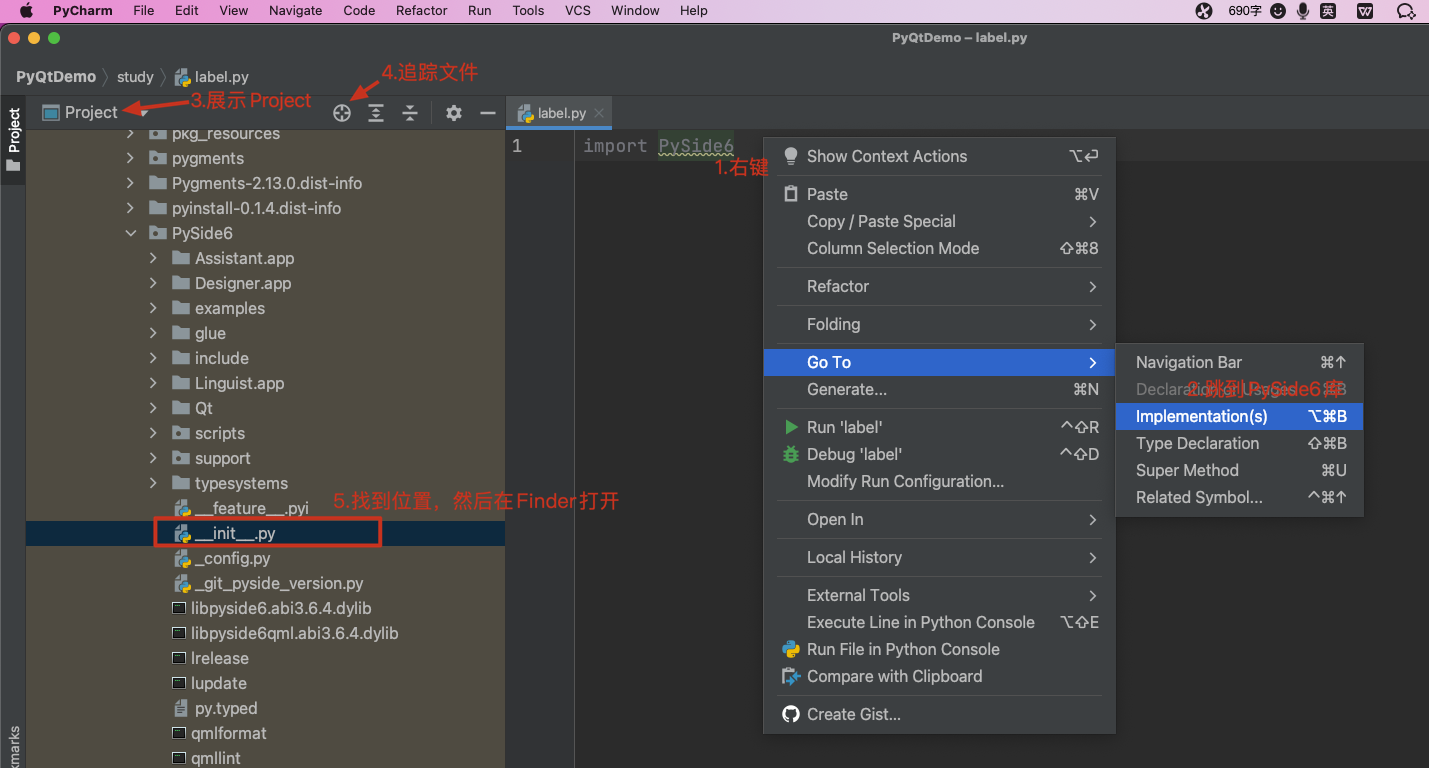This screenshot has height=768, width=1429.
Task: Click the Python icon on __init__.py
Action: 182,534
